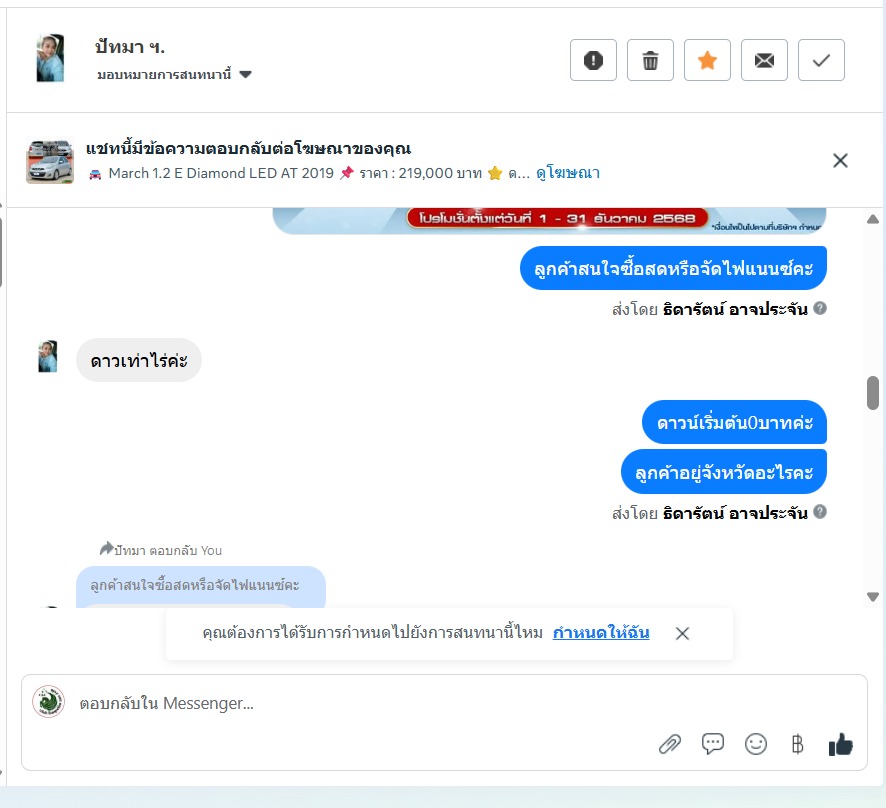886x808 pixels.
Task: Delete conversation using trash icon
Action: click(x=650, y=60)
